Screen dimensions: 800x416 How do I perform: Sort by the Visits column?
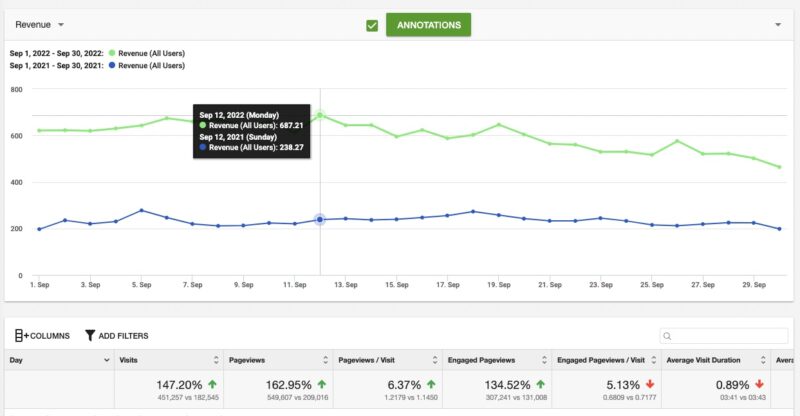tap(216, 359)
